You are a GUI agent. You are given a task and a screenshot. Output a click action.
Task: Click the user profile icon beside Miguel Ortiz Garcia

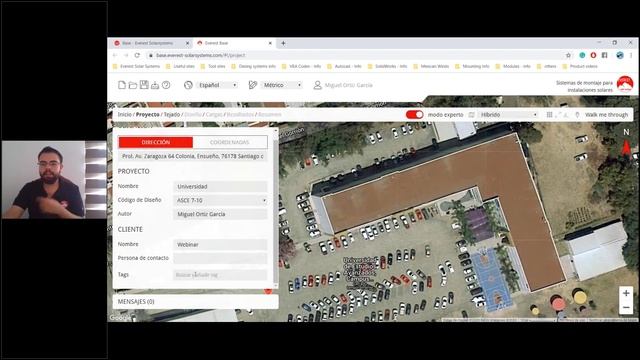tap(317, 85)
